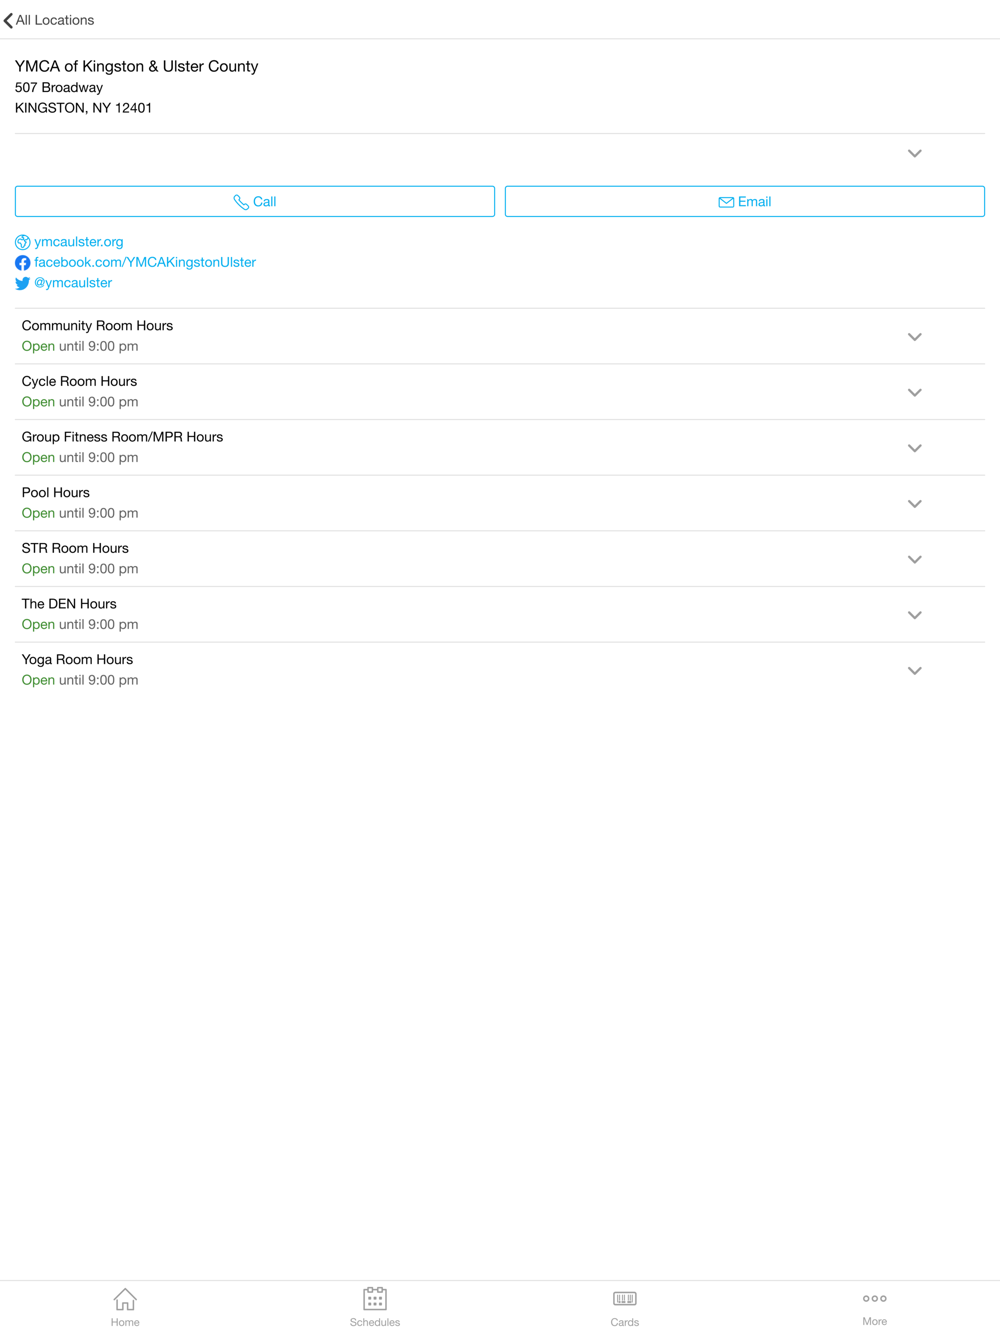Image resolution: width=1000 pixels, height=1334 pixels.
Task: Expand Cycle Room Hours chevron
Action: 914,393
